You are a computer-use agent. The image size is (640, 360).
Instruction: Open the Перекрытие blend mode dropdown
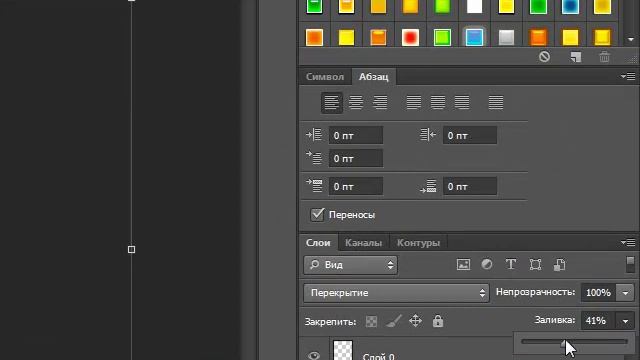[x=396, y=293]
